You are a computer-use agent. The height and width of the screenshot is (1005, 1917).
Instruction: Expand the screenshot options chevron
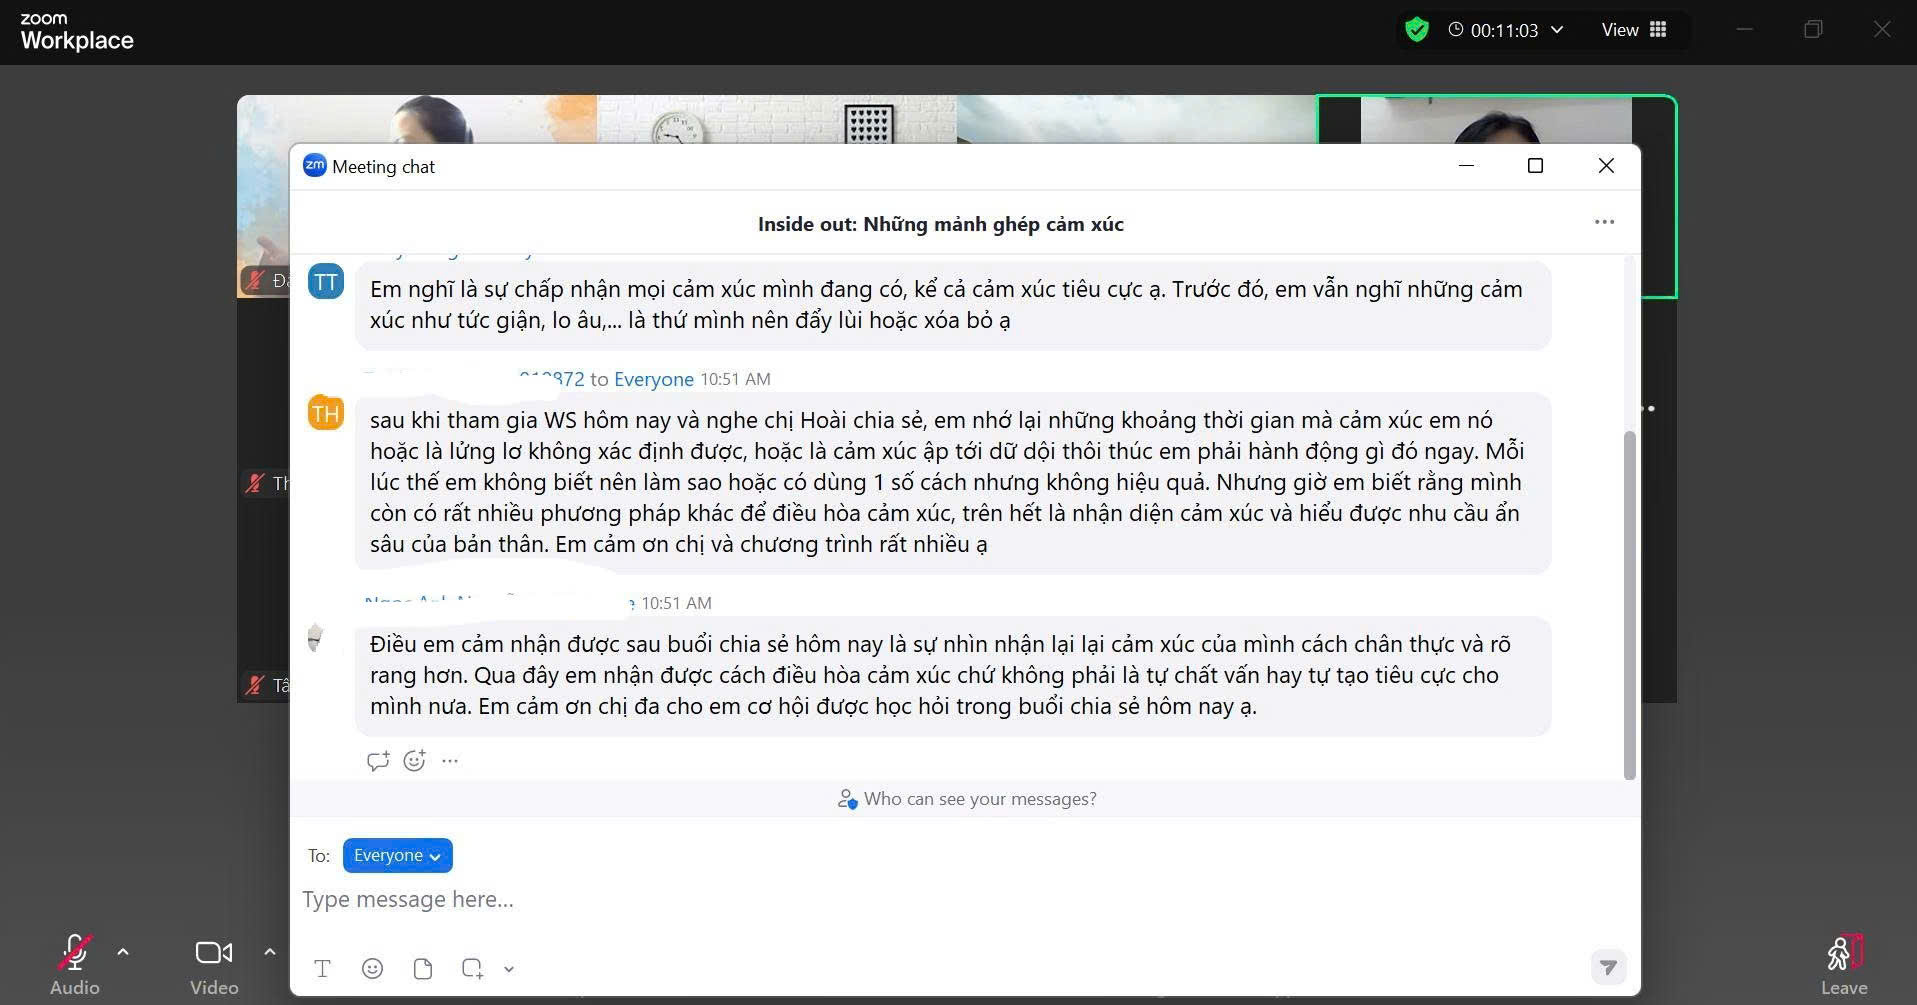coord(509,969)
